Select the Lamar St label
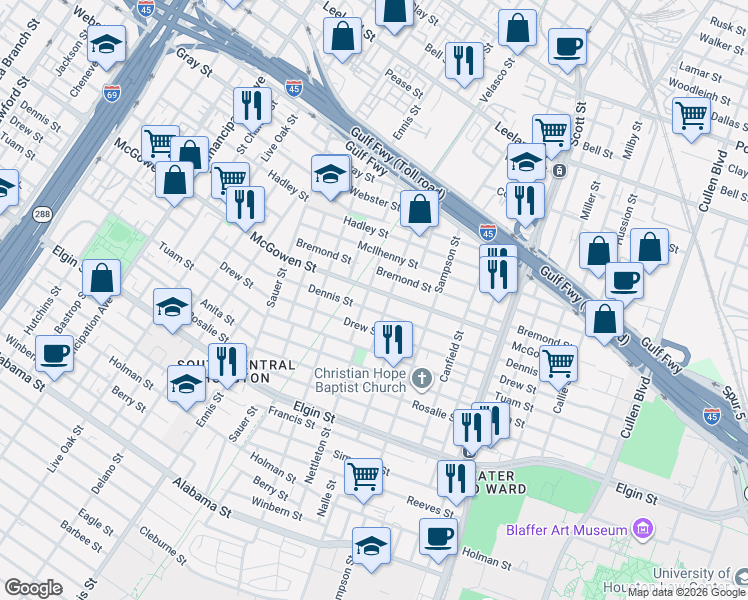Viewport: 748px width, 600px height. pos(700,72)
